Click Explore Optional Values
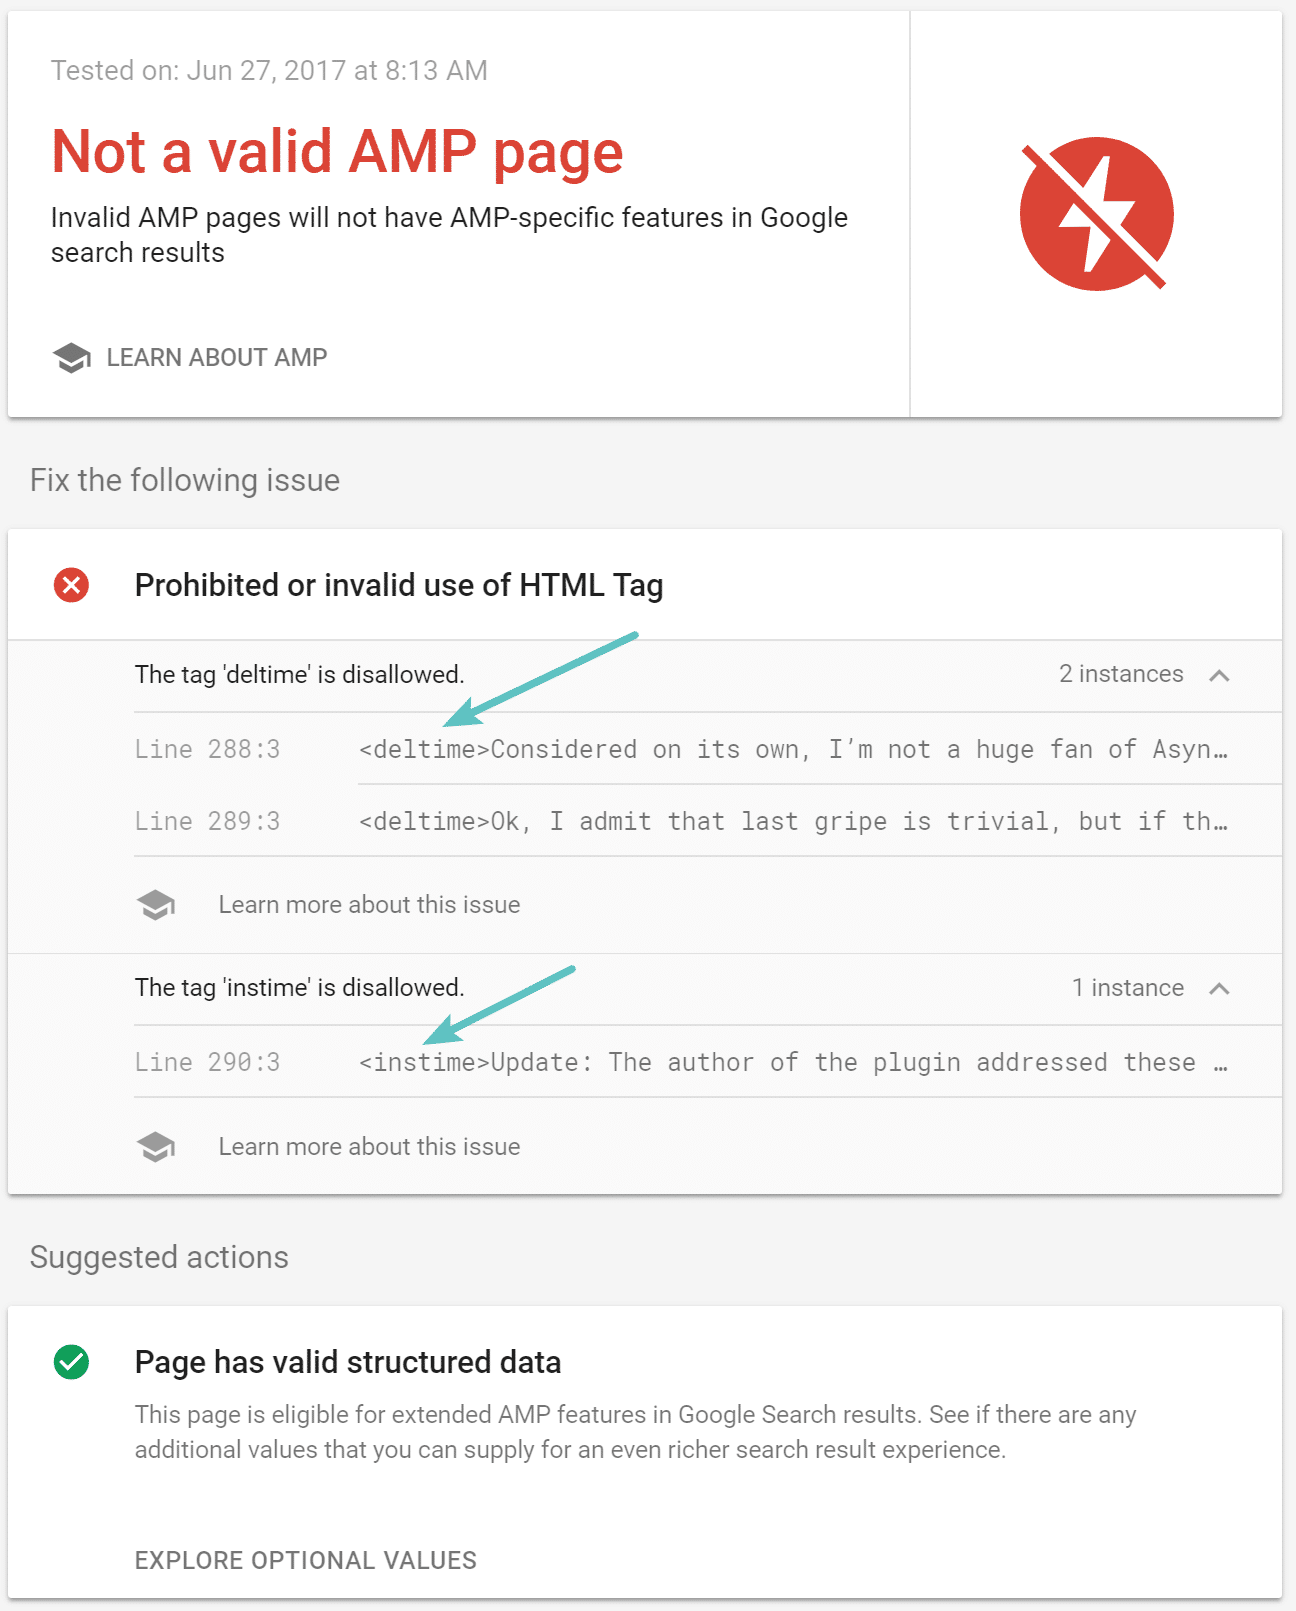The width and height of the screenshot is (1296, 1611). point(305,1559)
